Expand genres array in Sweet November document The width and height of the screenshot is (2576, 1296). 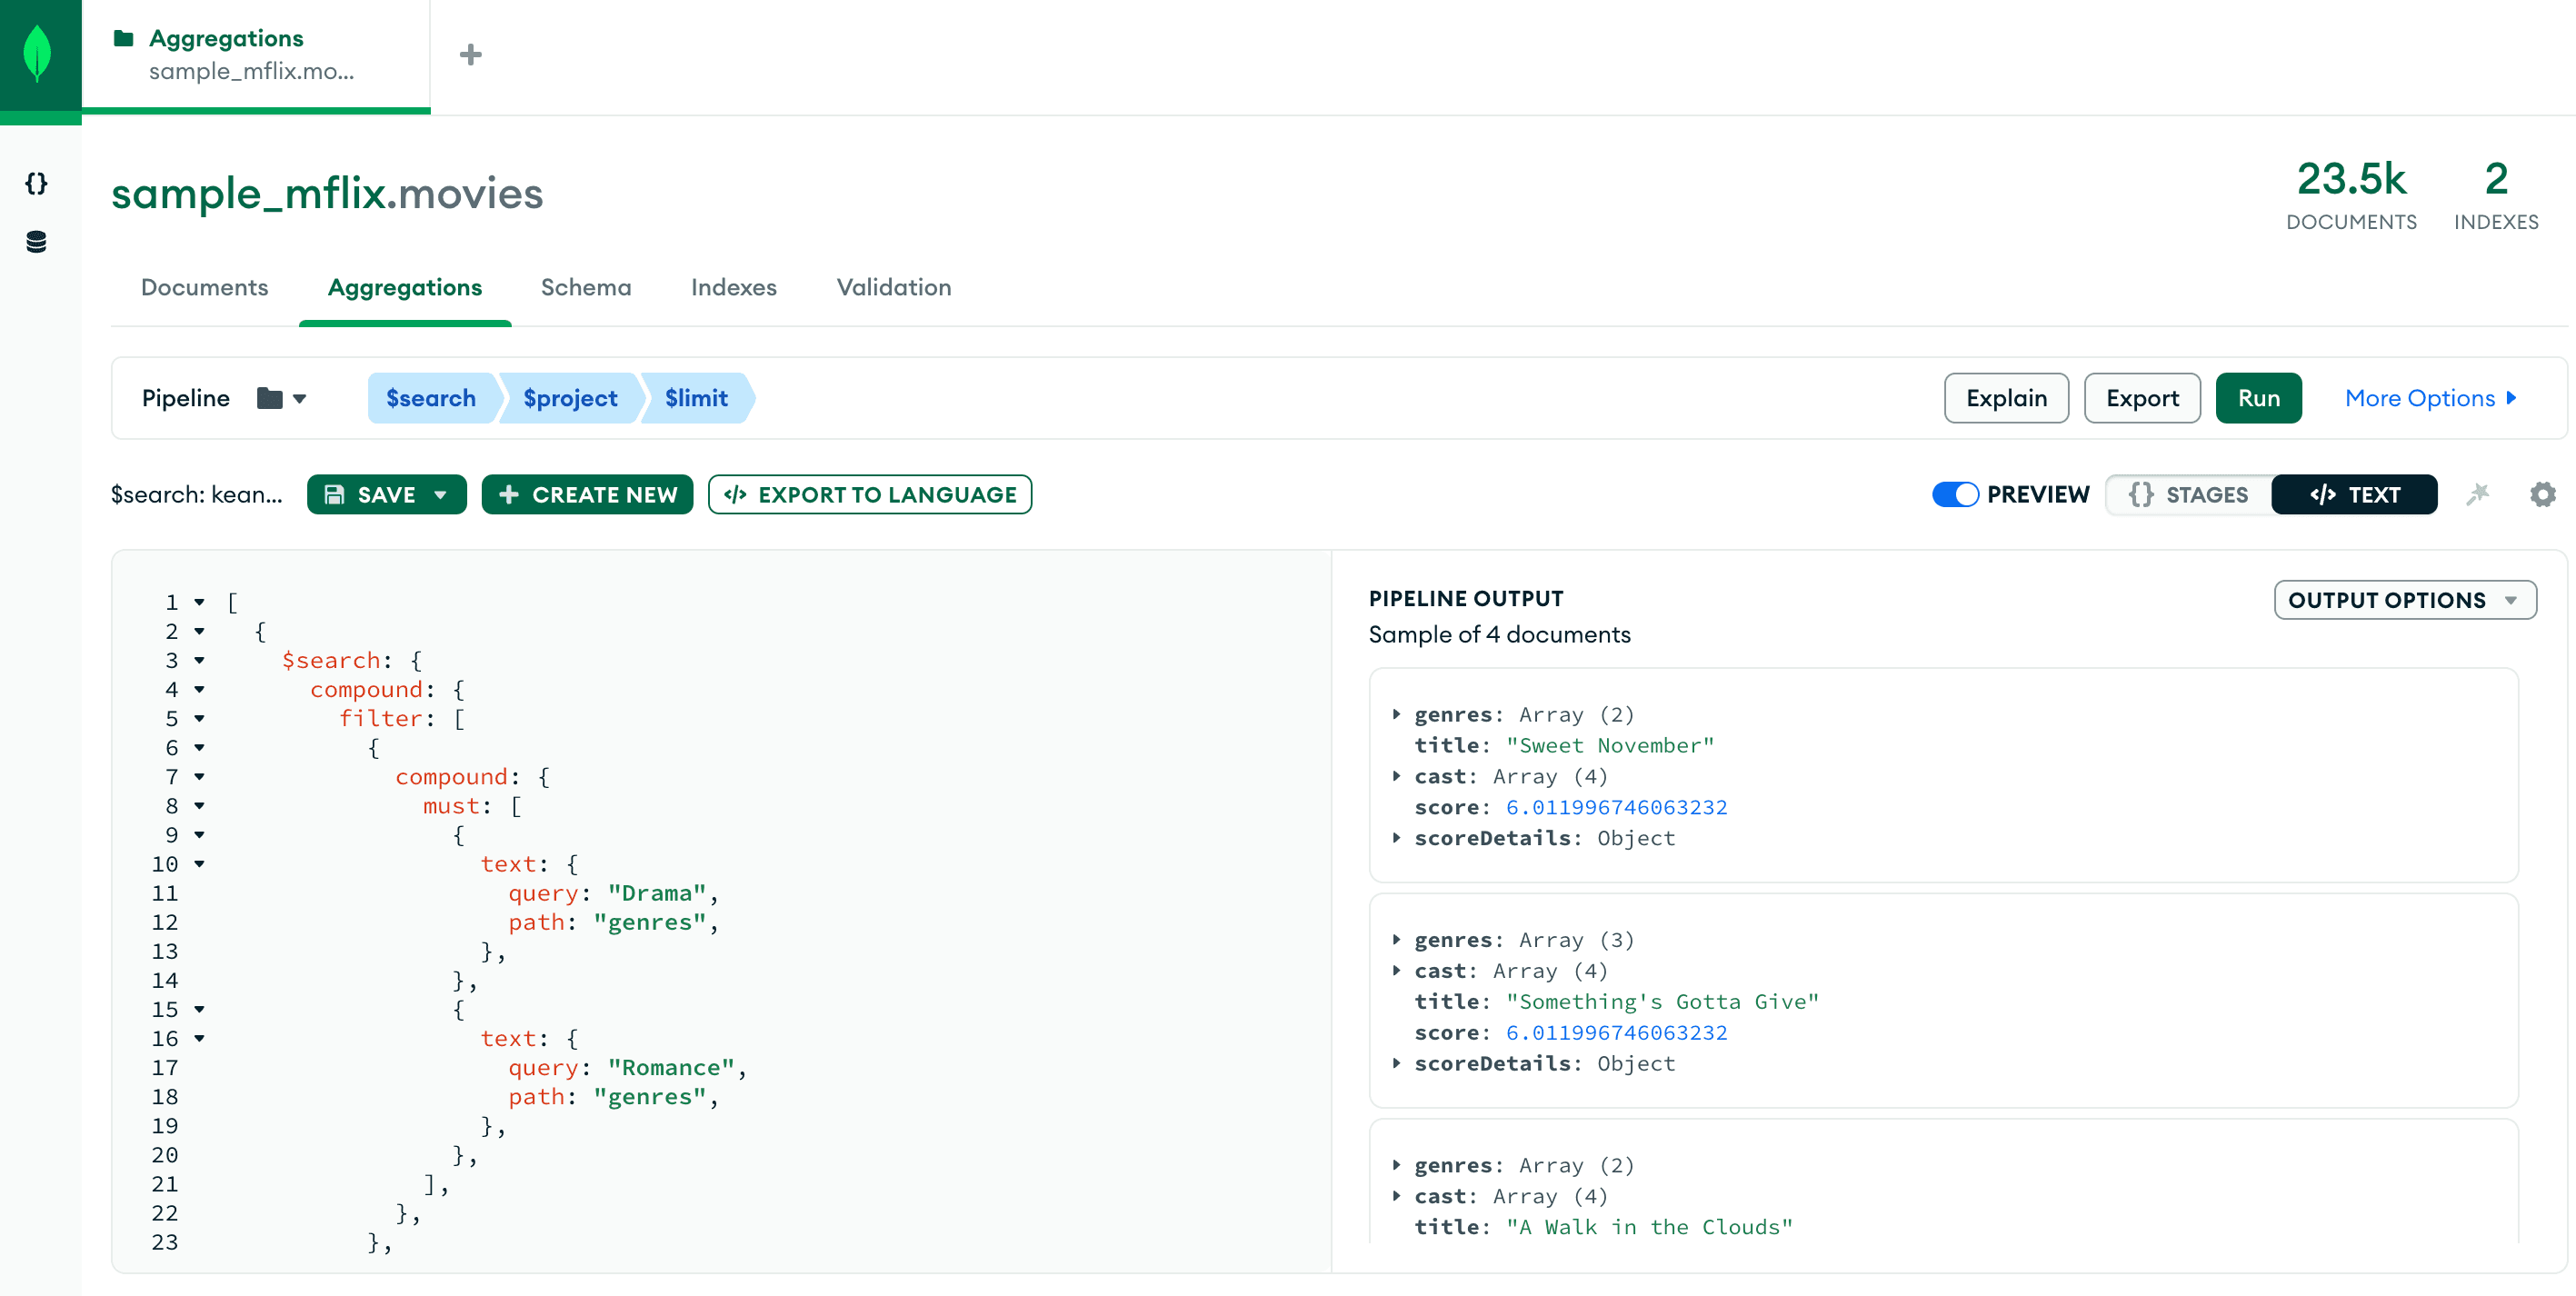tap(1396, 714)
